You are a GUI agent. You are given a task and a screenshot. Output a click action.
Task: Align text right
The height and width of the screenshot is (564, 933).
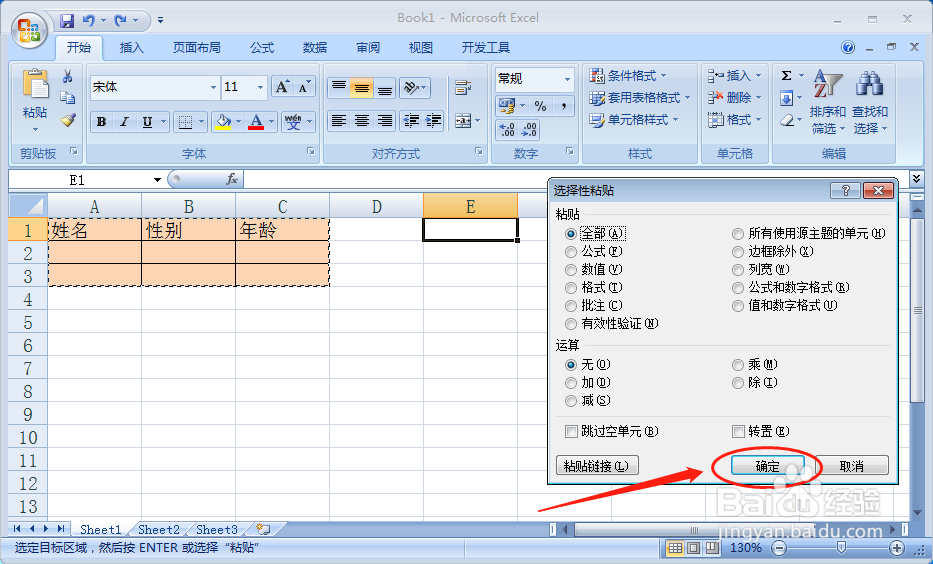click(x=385, y=121)
